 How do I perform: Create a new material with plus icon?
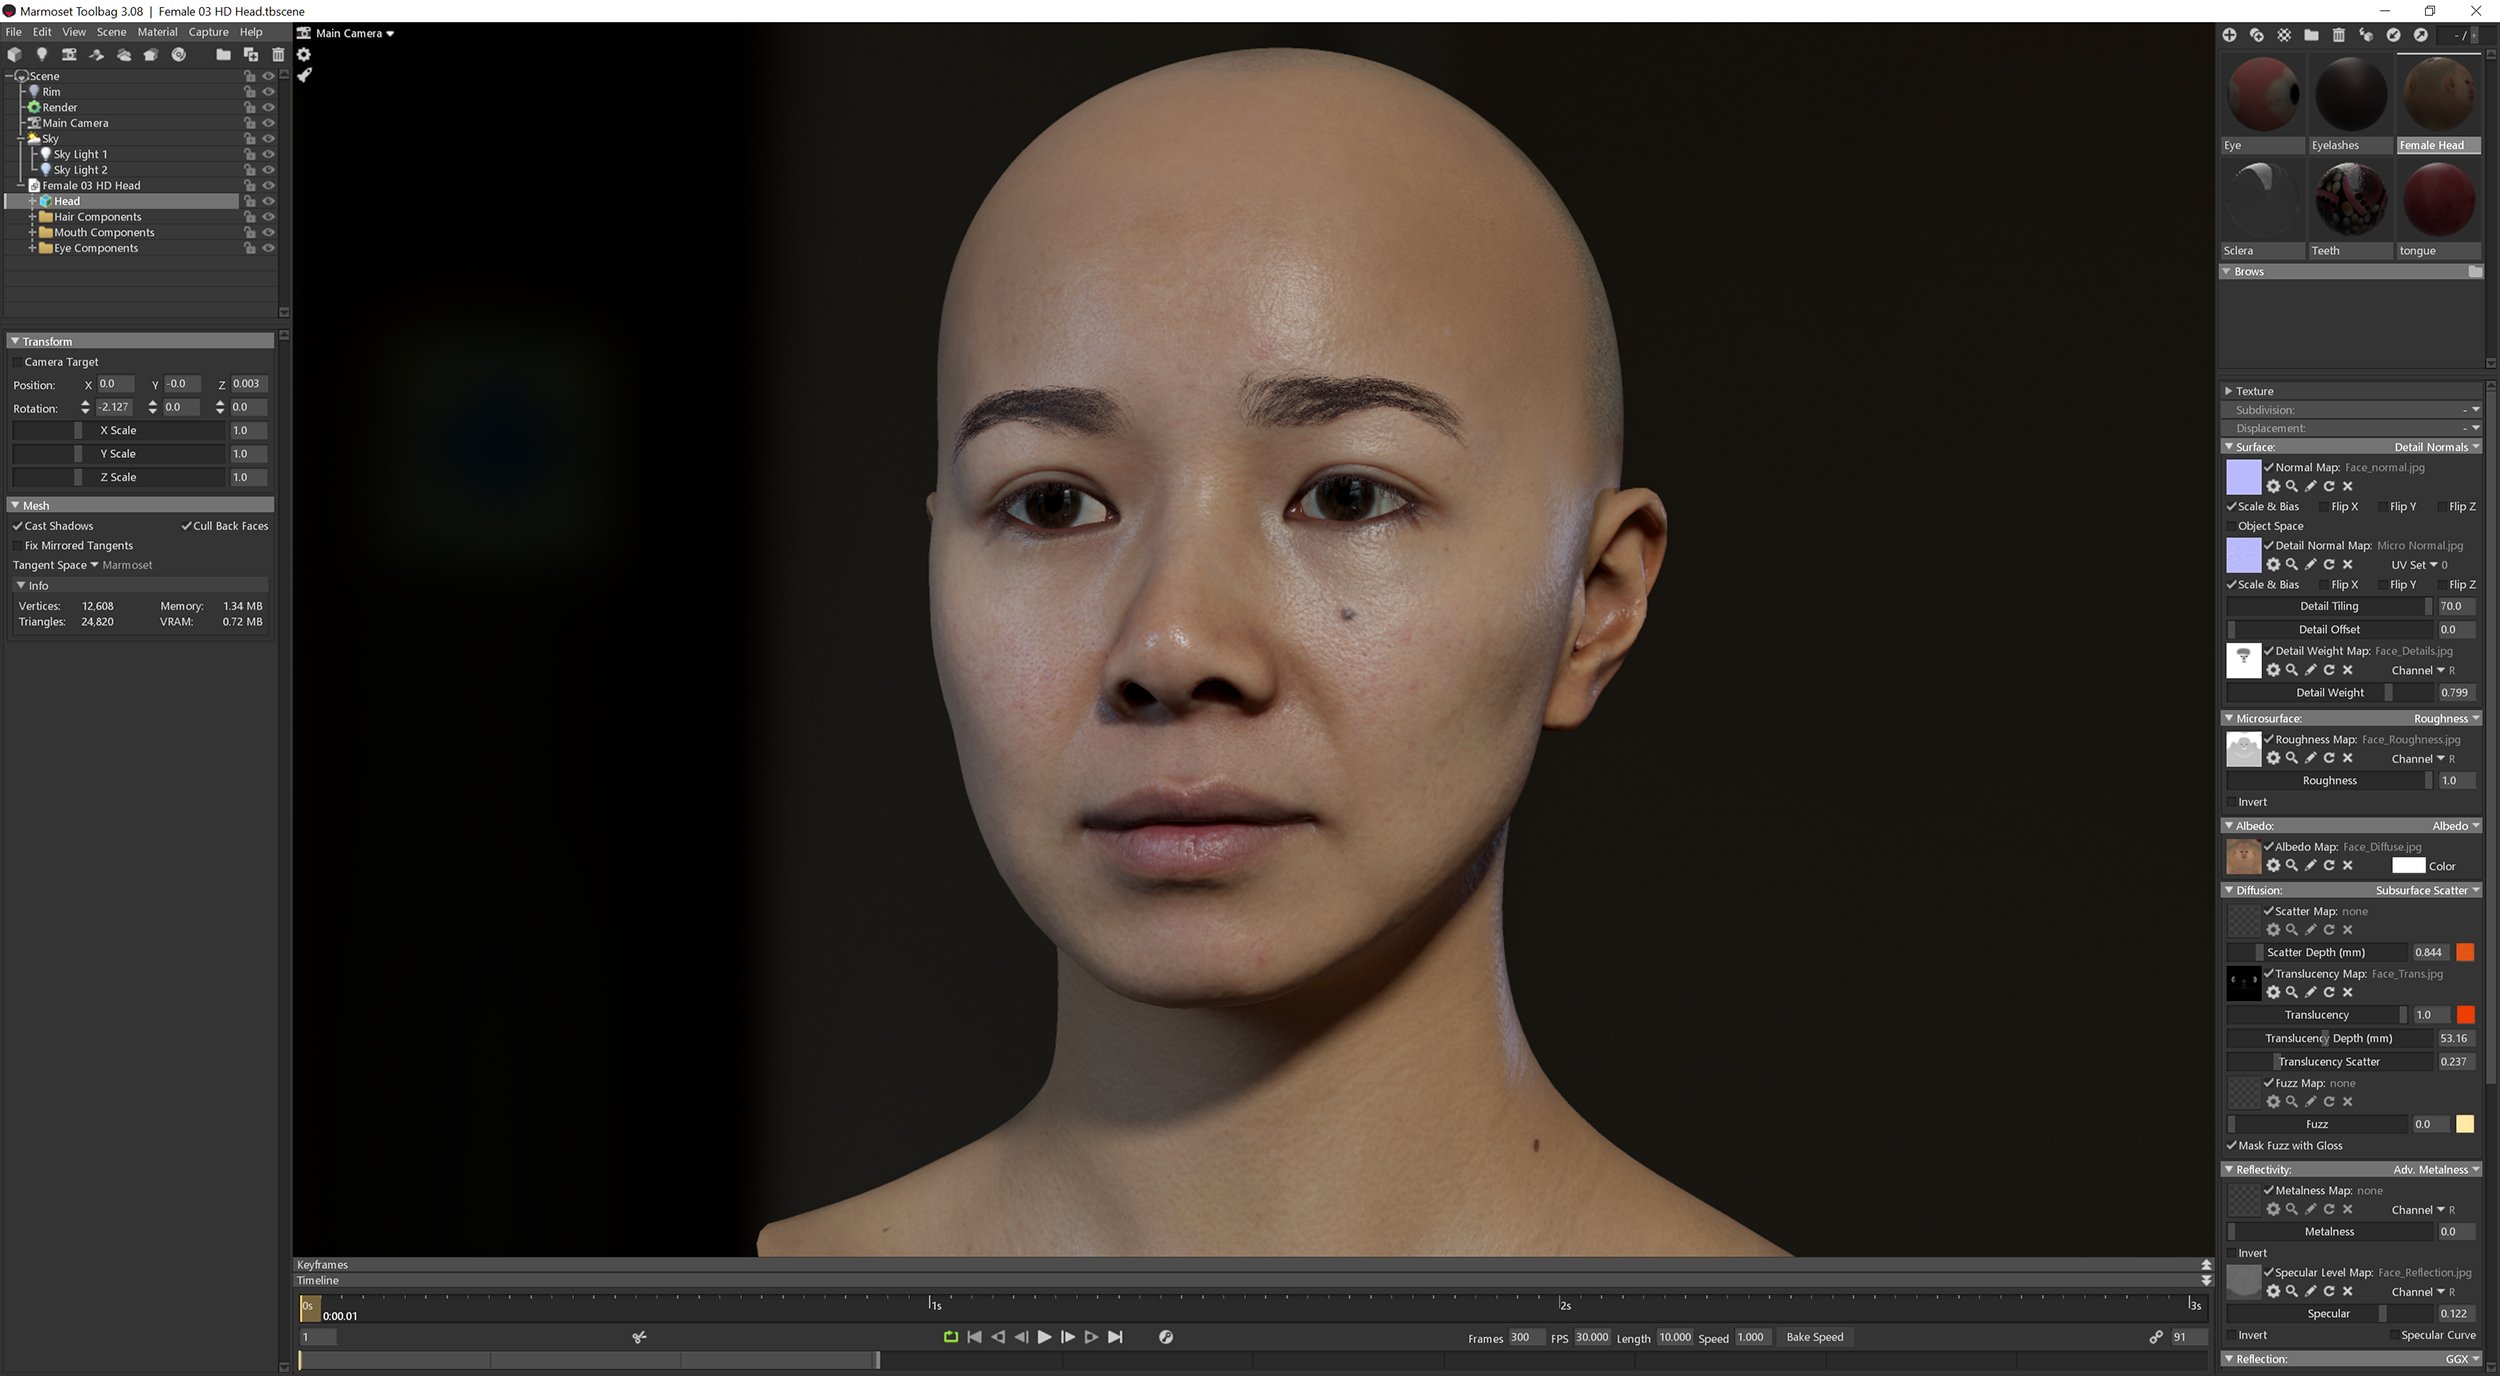2231,34
